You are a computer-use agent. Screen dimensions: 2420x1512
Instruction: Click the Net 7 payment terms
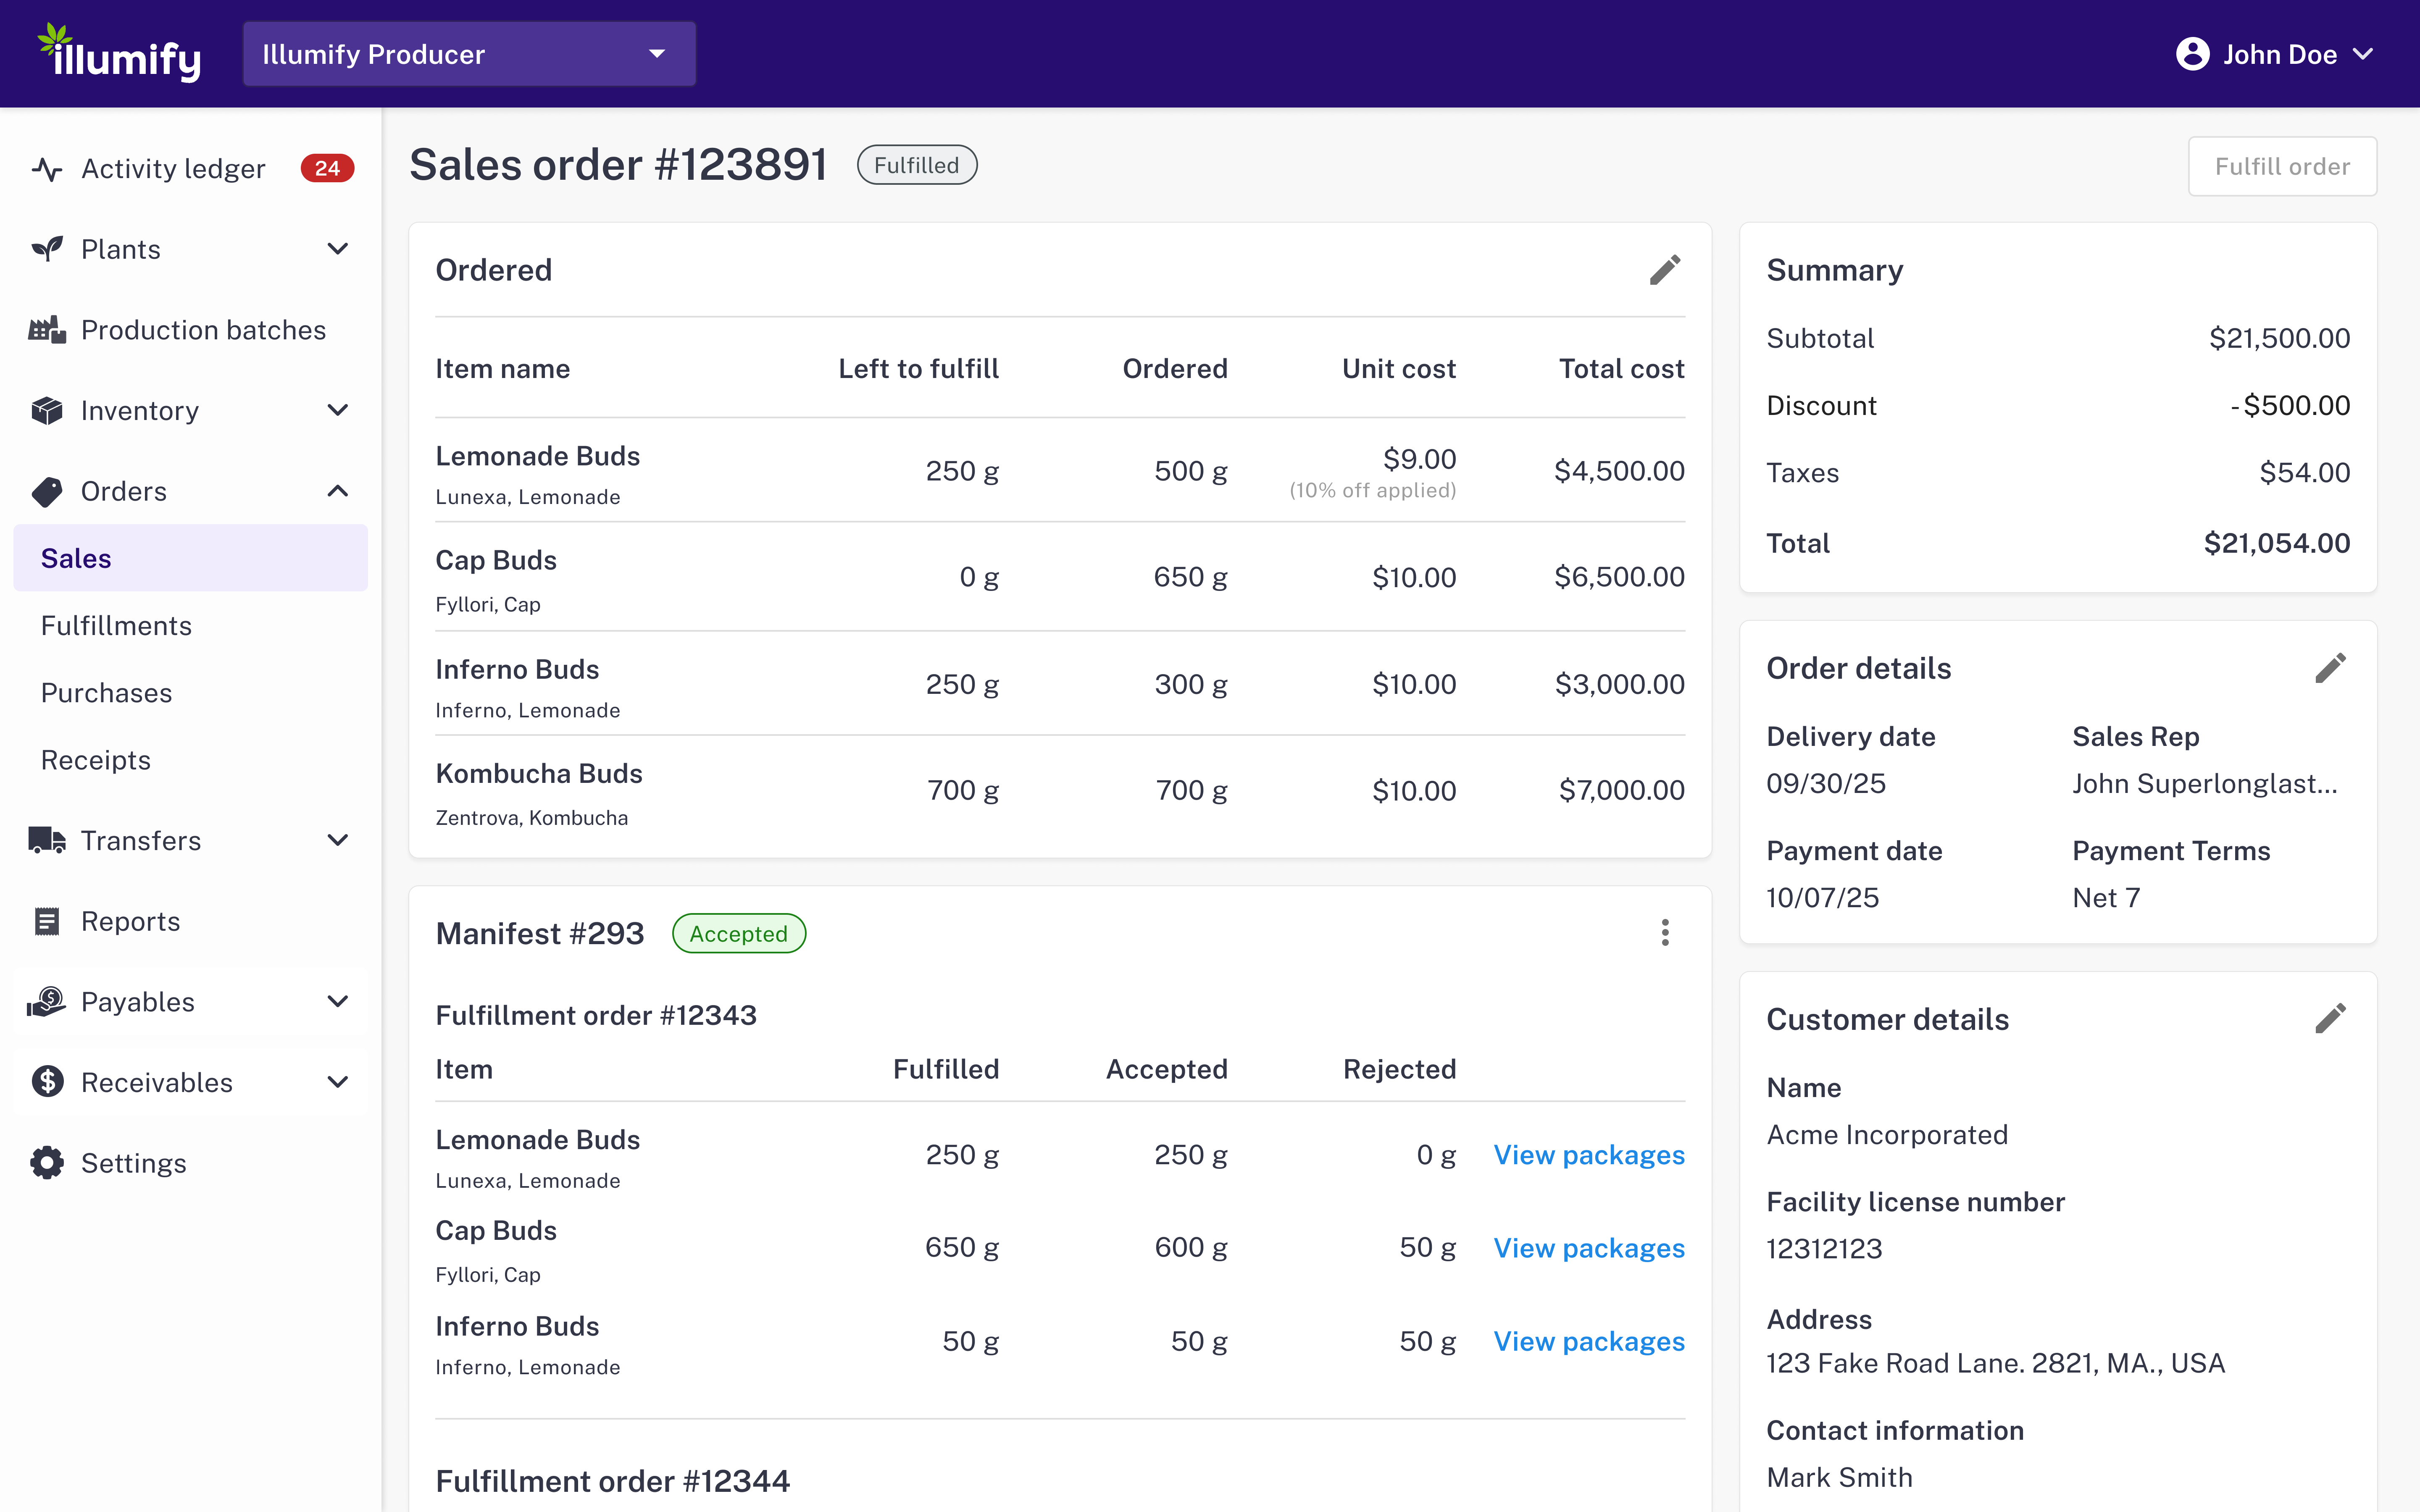click(2106, 897)
